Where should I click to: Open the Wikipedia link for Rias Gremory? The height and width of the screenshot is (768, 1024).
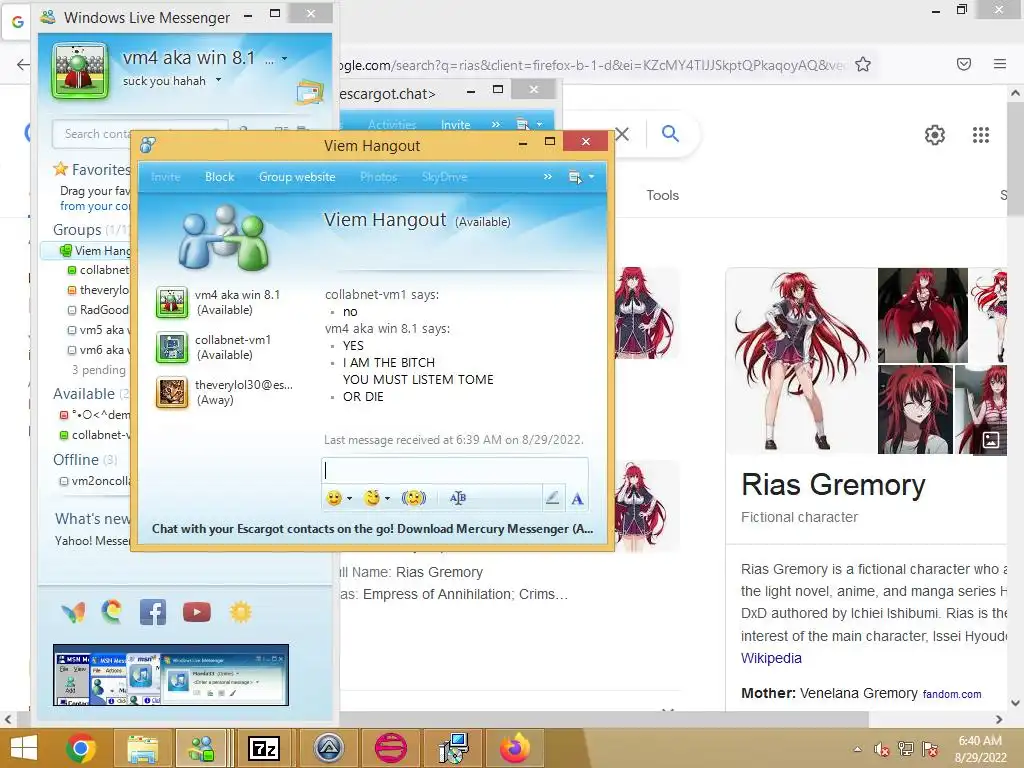(x=771, y=658)
